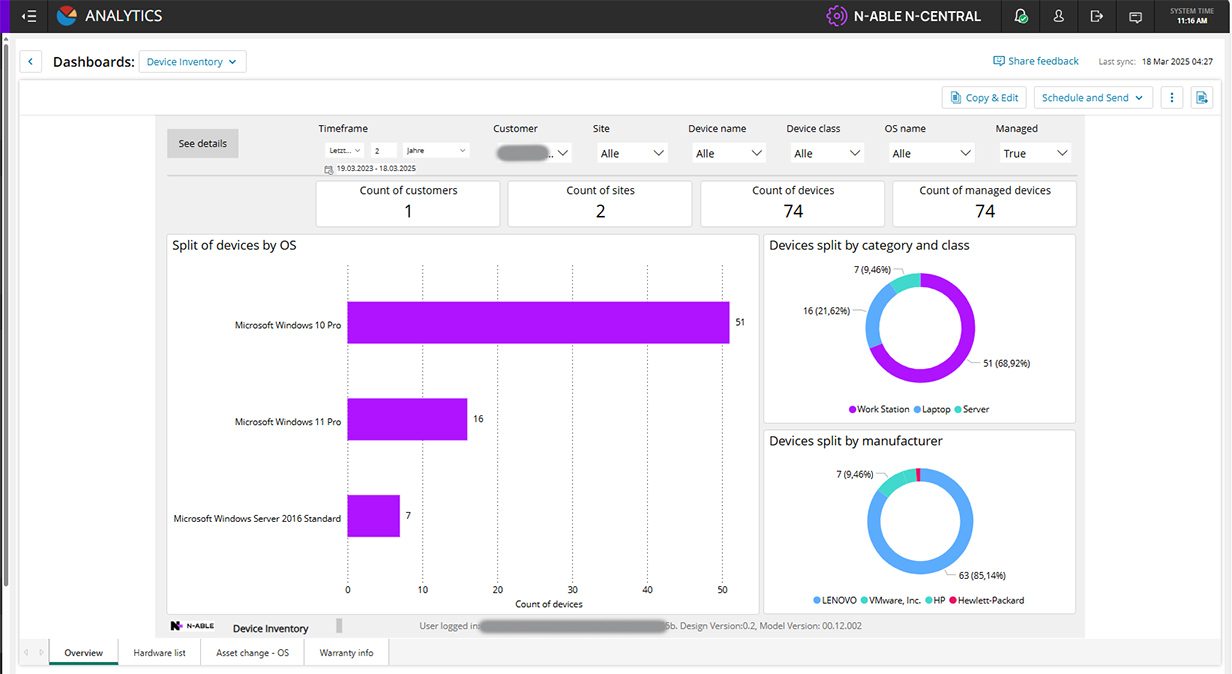Click the Microsoft Windows 11 Pro bar

pos(407,420)
